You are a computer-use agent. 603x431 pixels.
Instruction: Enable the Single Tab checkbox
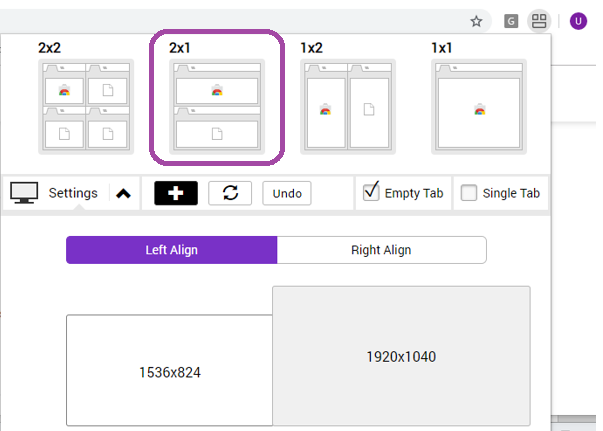[469, 193]
